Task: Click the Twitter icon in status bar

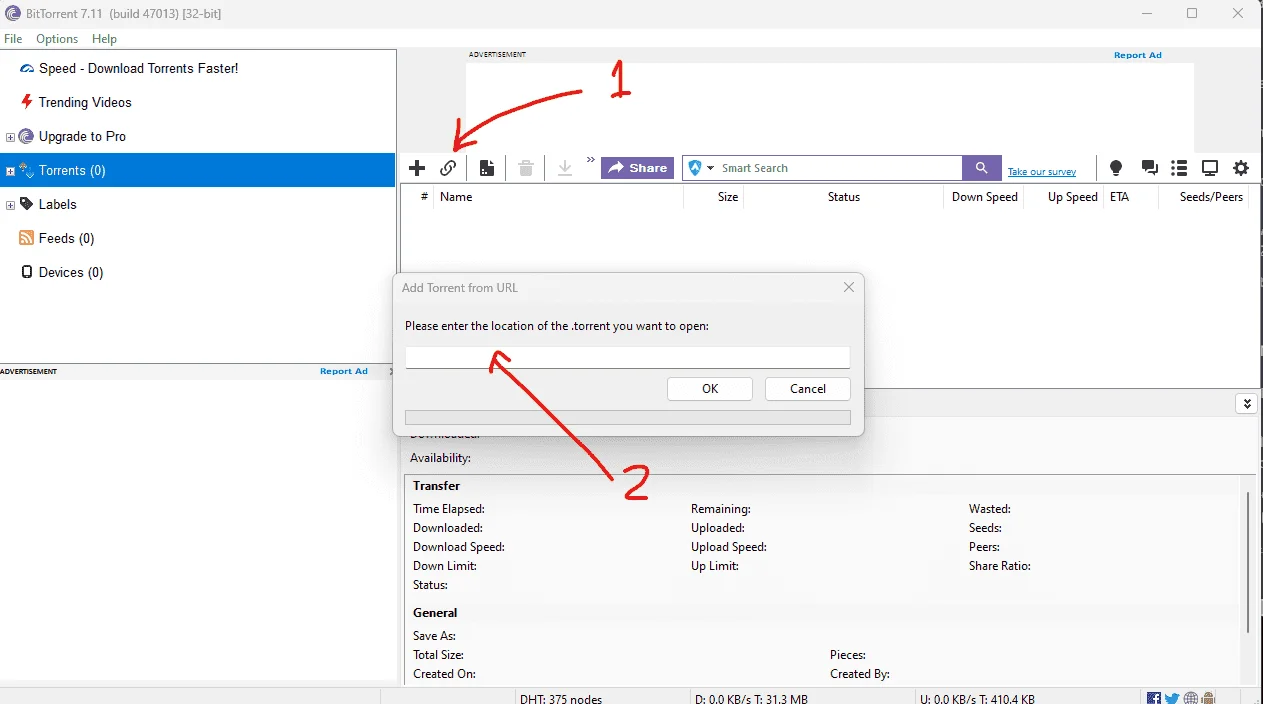Action: pyautogui.click(x=1172, y=698)
